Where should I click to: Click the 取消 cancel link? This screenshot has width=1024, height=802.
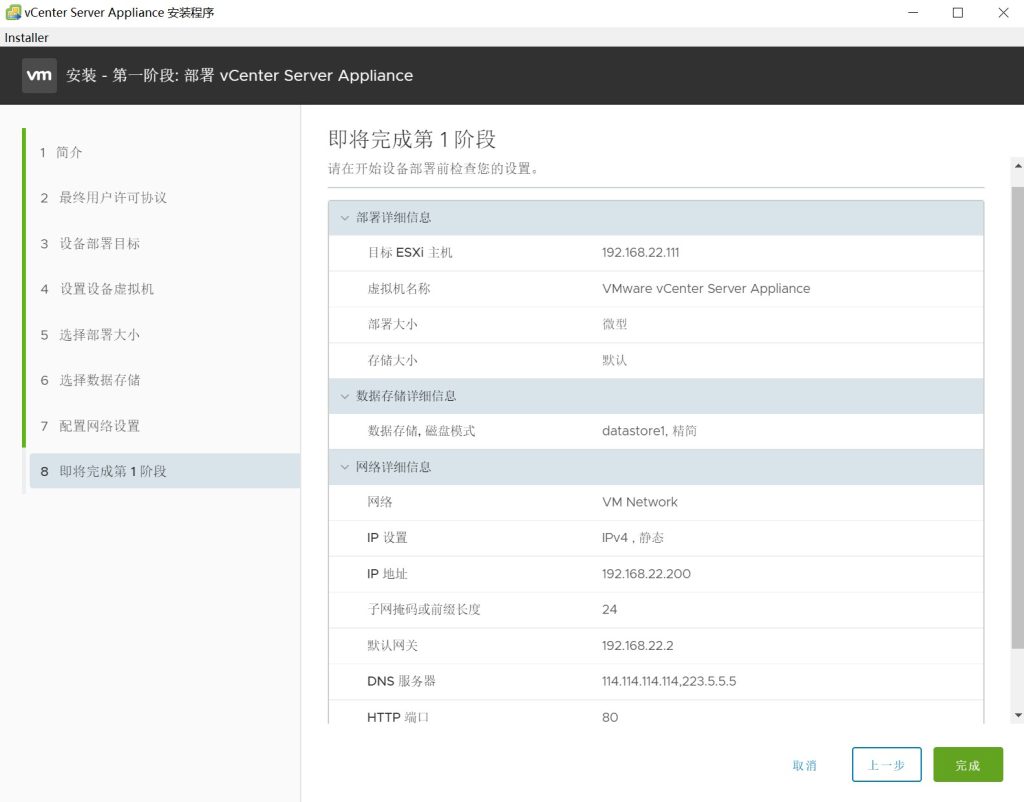click(x=804, y=765)
